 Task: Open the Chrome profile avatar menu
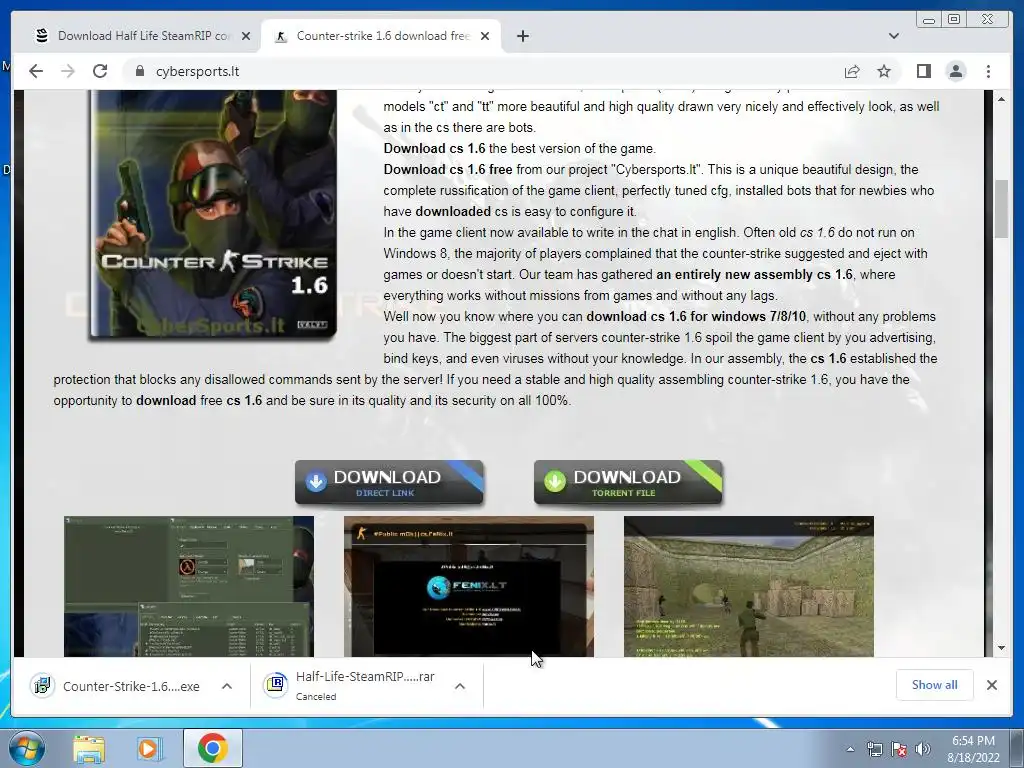point(956,71)
